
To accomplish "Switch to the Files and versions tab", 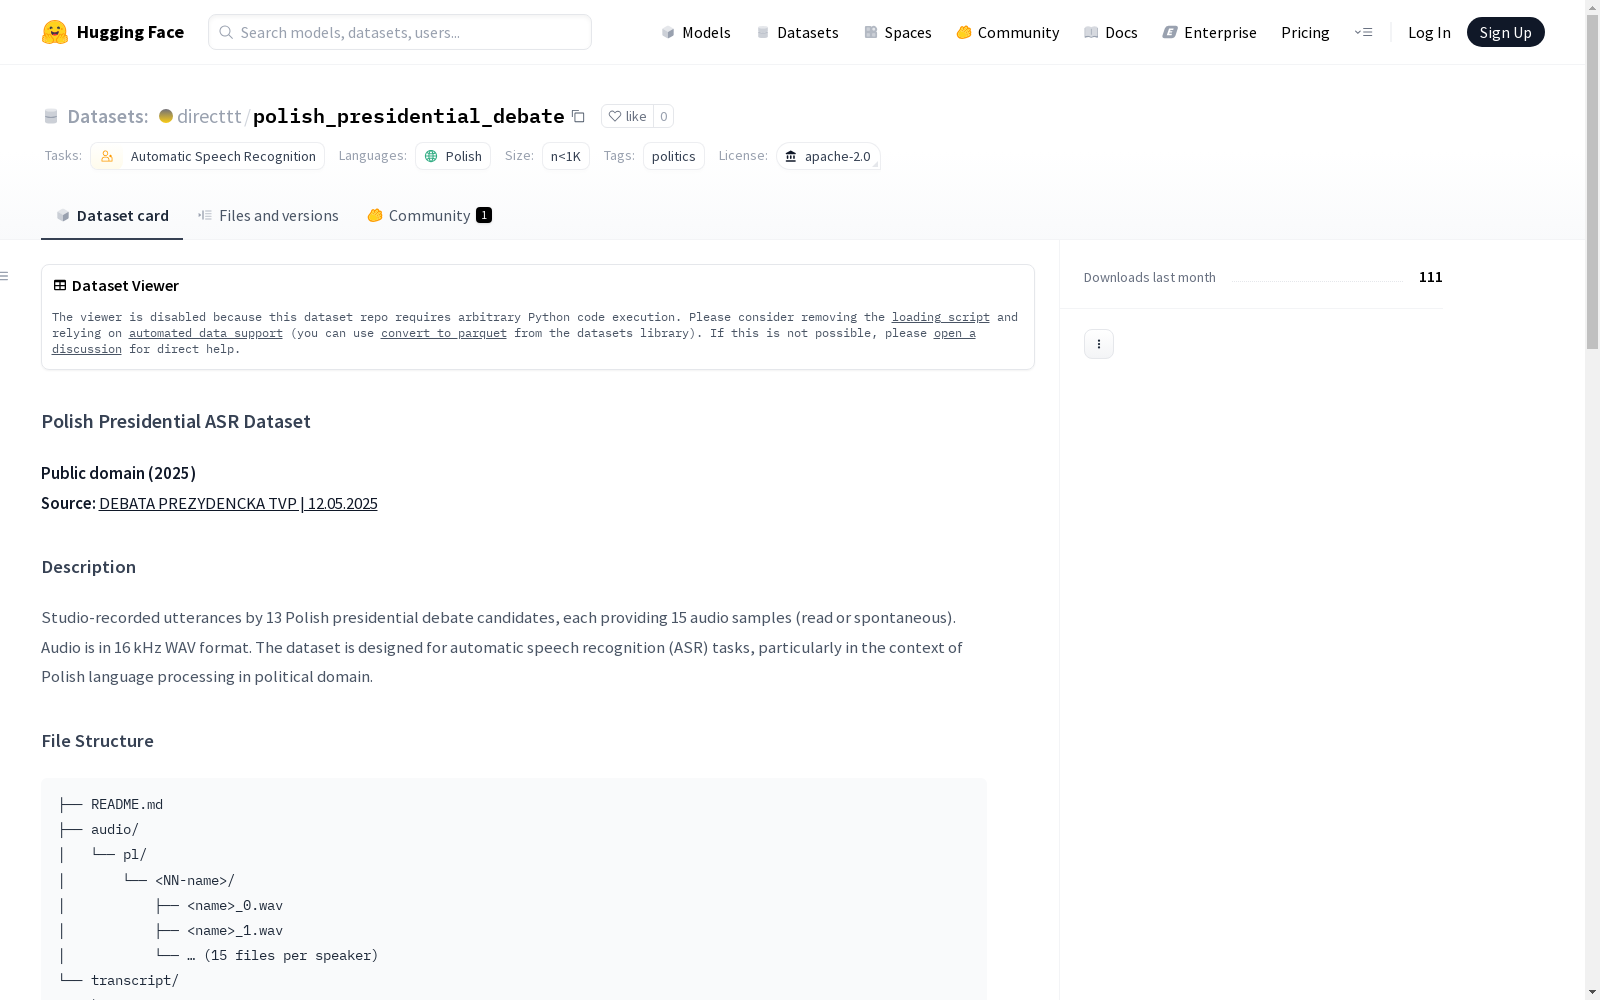I will [x=268, y=216].
